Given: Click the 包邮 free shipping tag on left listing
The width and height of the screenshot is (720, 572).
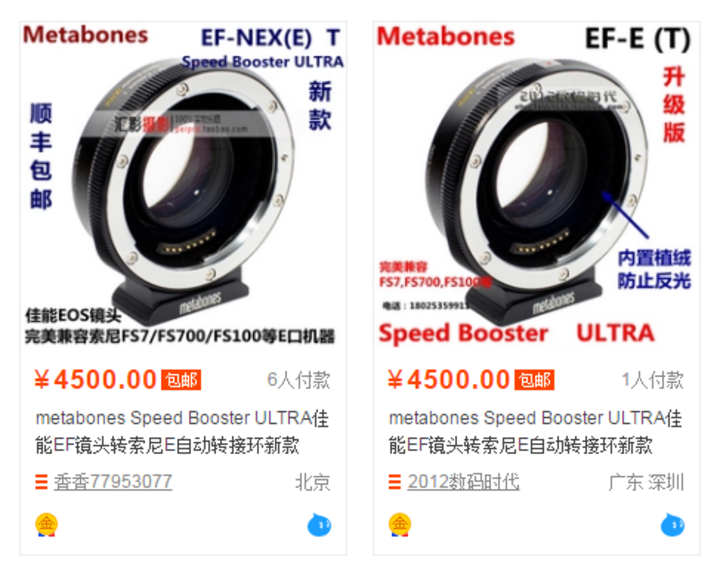Looking at the screenshot, I should pyautogui.click(x=181, y=380).
